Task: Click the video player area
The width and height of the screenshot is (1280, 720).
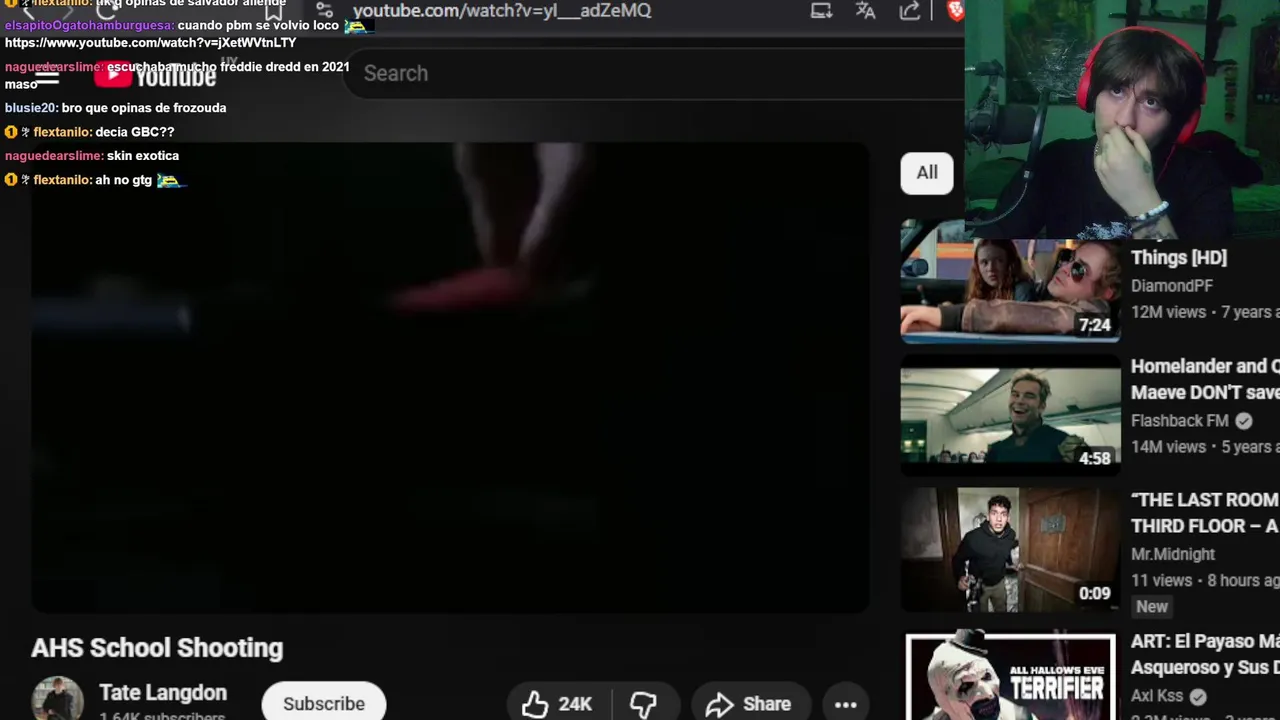Action: pos(450,377)
